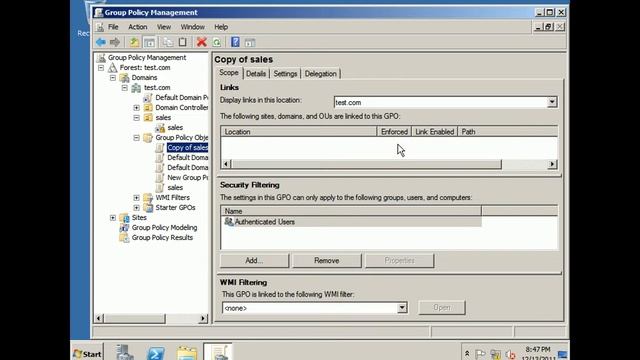Select Copy of sales GPO in tree
The width and height of the screenshot is (640, 360).
pos(187,147)
